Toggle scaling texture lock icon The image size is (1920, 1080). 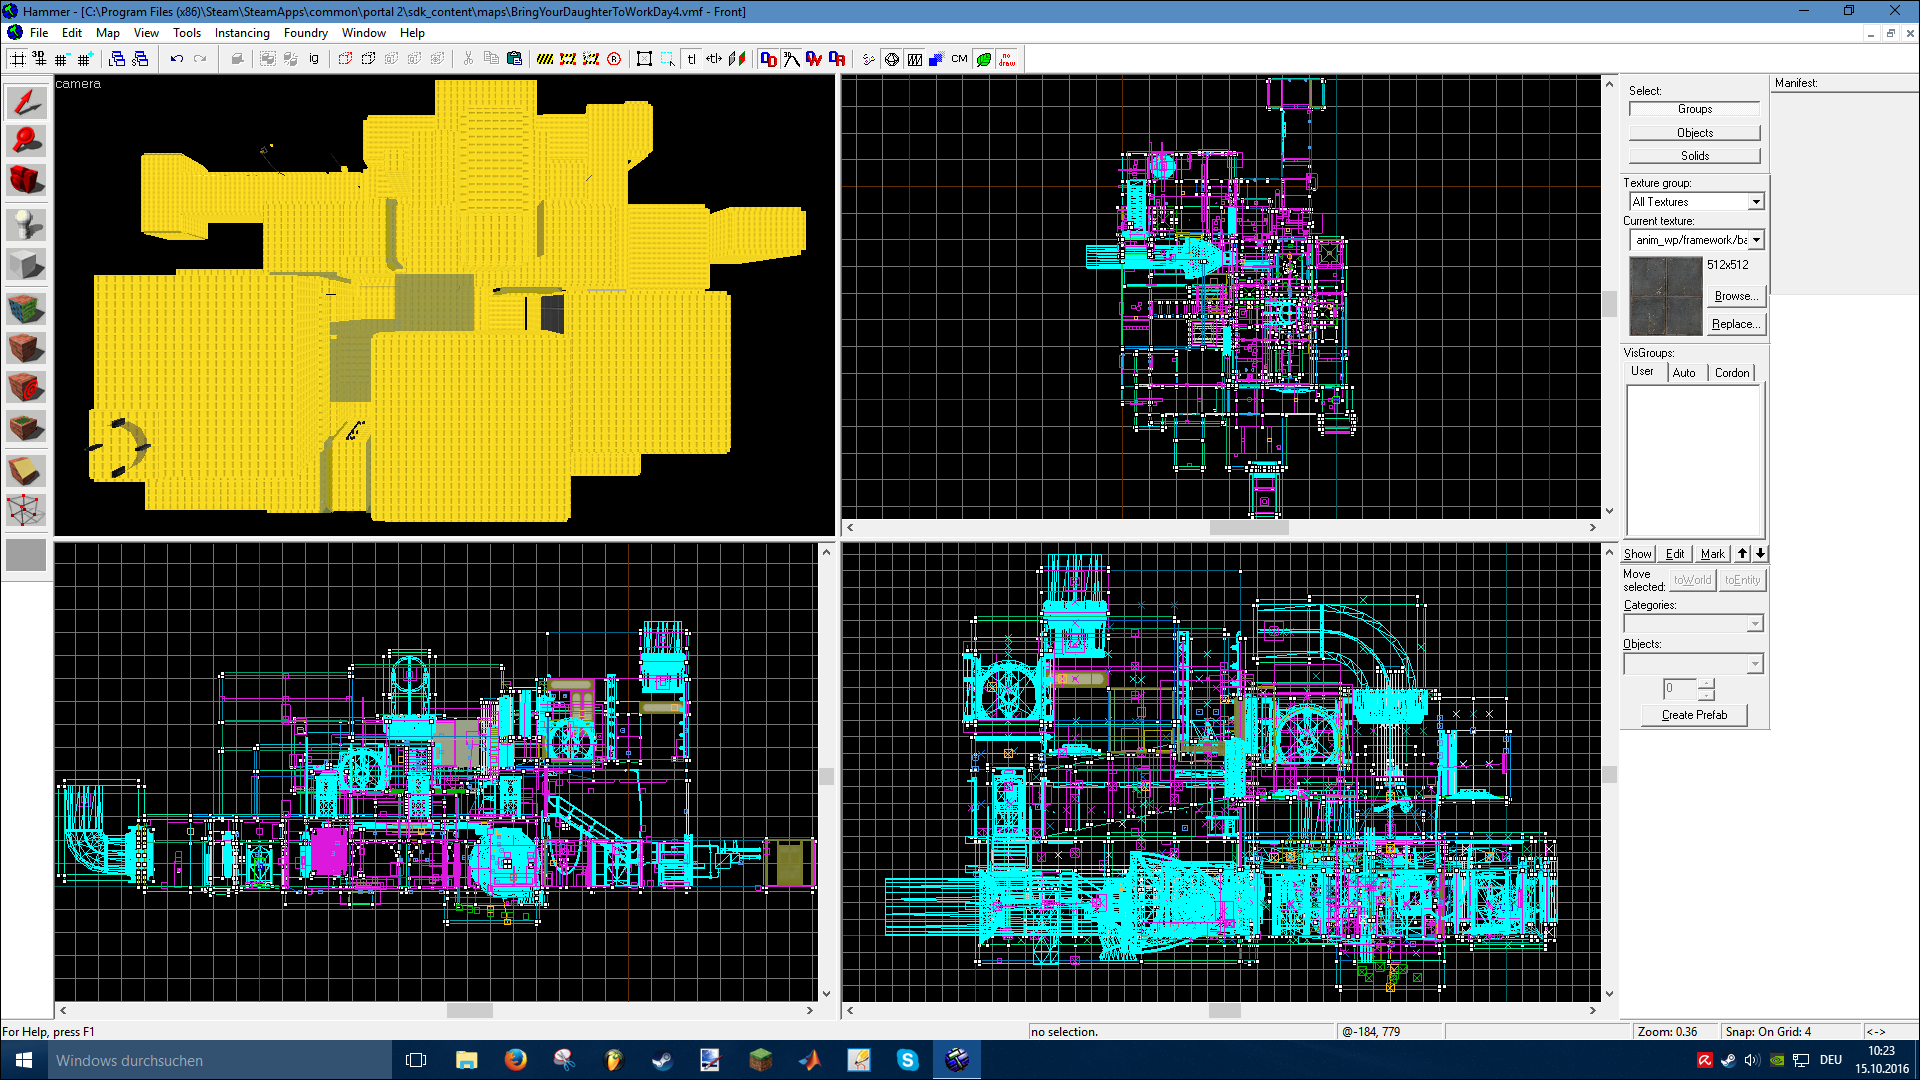(714, 59)
